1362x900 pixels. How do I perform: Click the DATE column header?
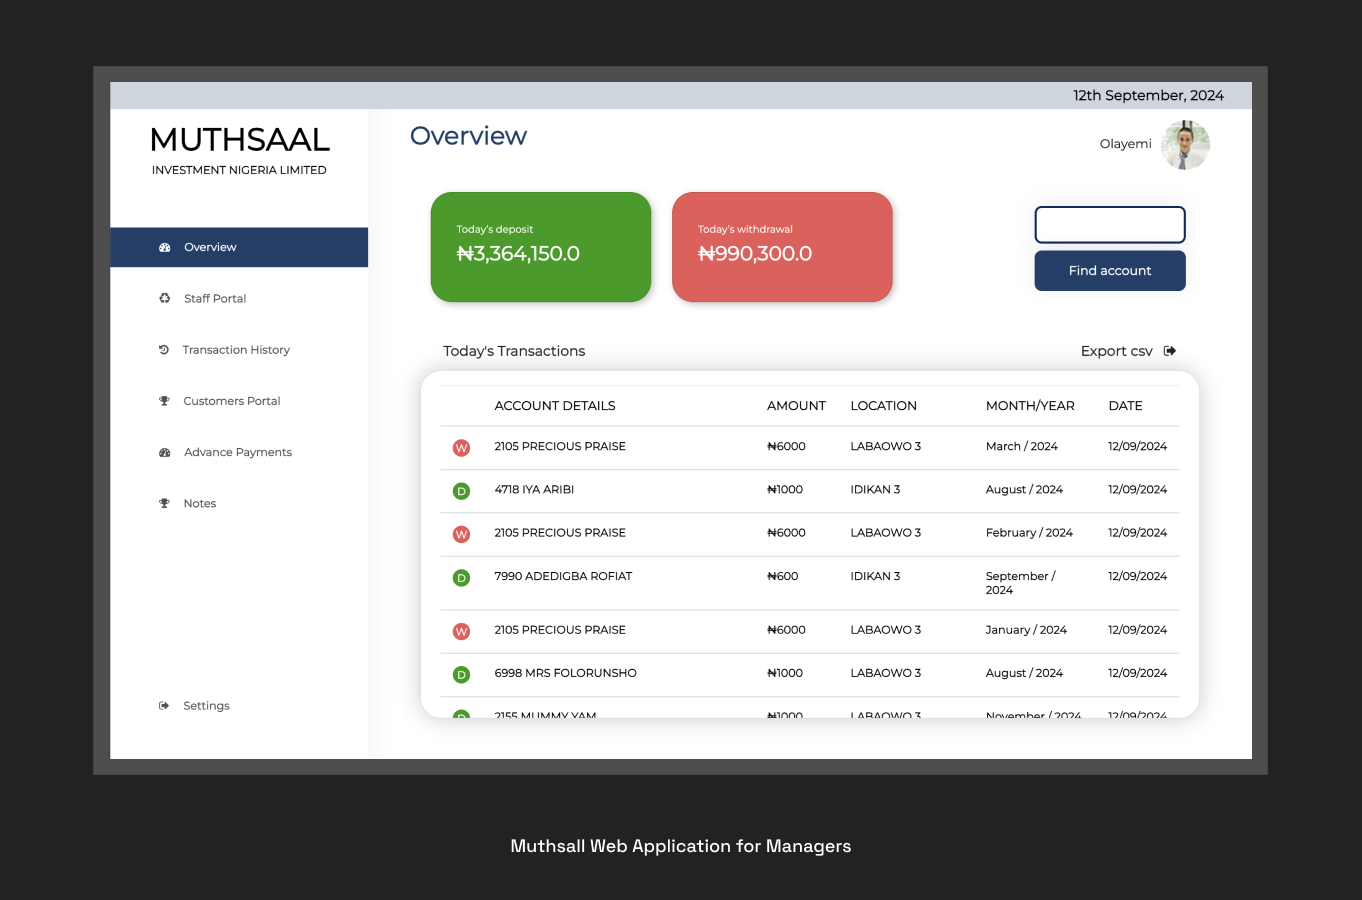[1125, 406]
